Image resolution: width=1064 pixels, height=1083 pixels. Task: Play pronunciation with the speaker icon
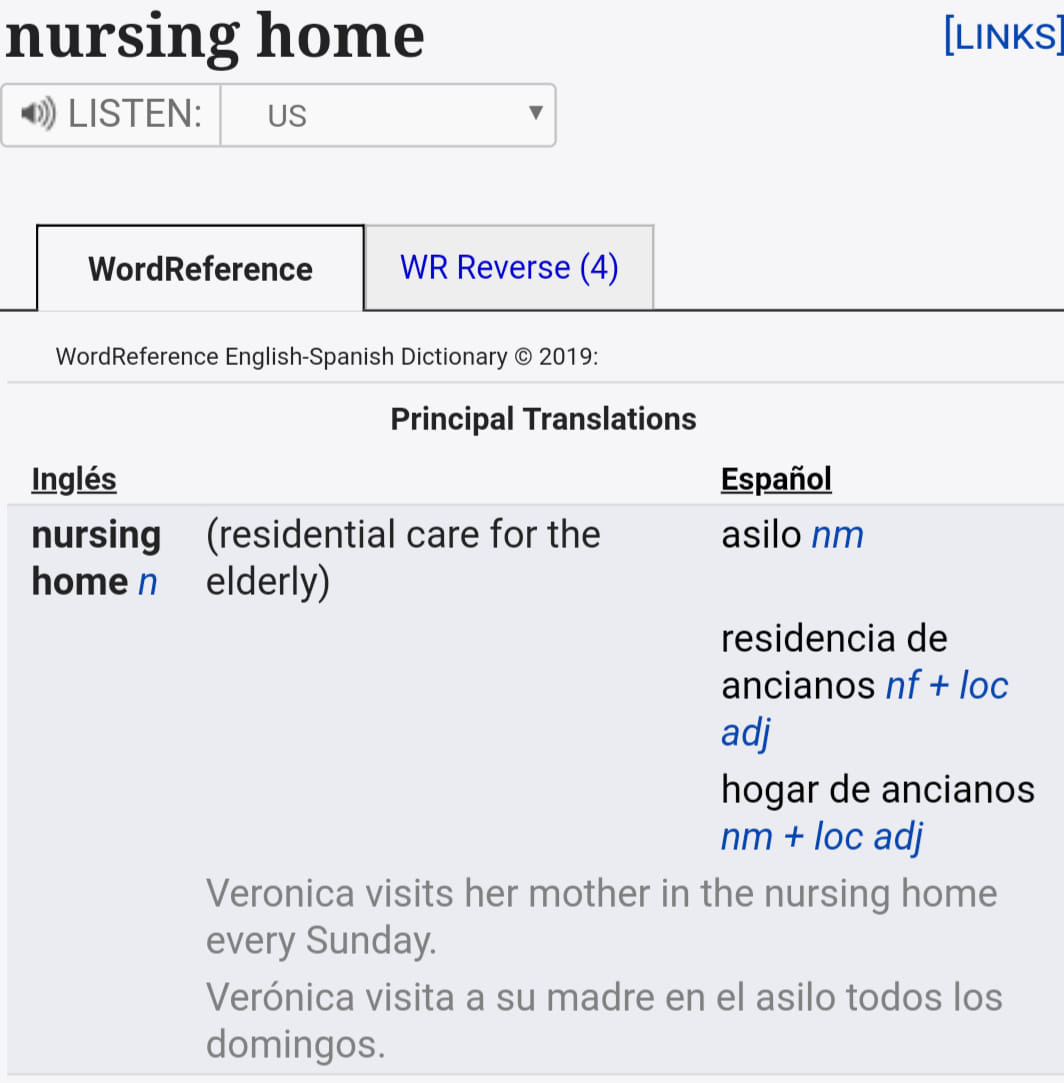tap(38, 114)
